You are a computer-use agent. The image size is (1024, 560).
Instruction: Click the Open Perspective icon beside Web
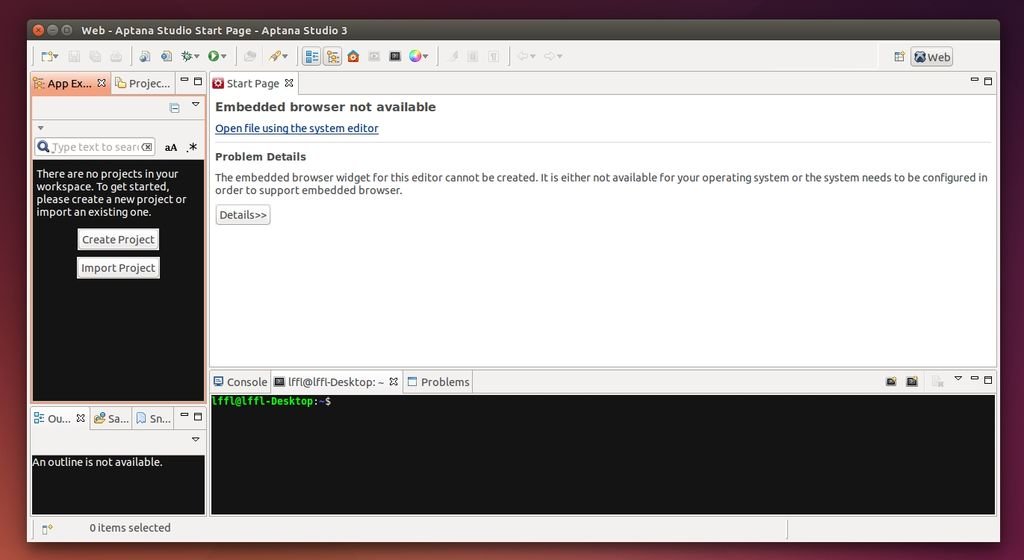(899, 57)
